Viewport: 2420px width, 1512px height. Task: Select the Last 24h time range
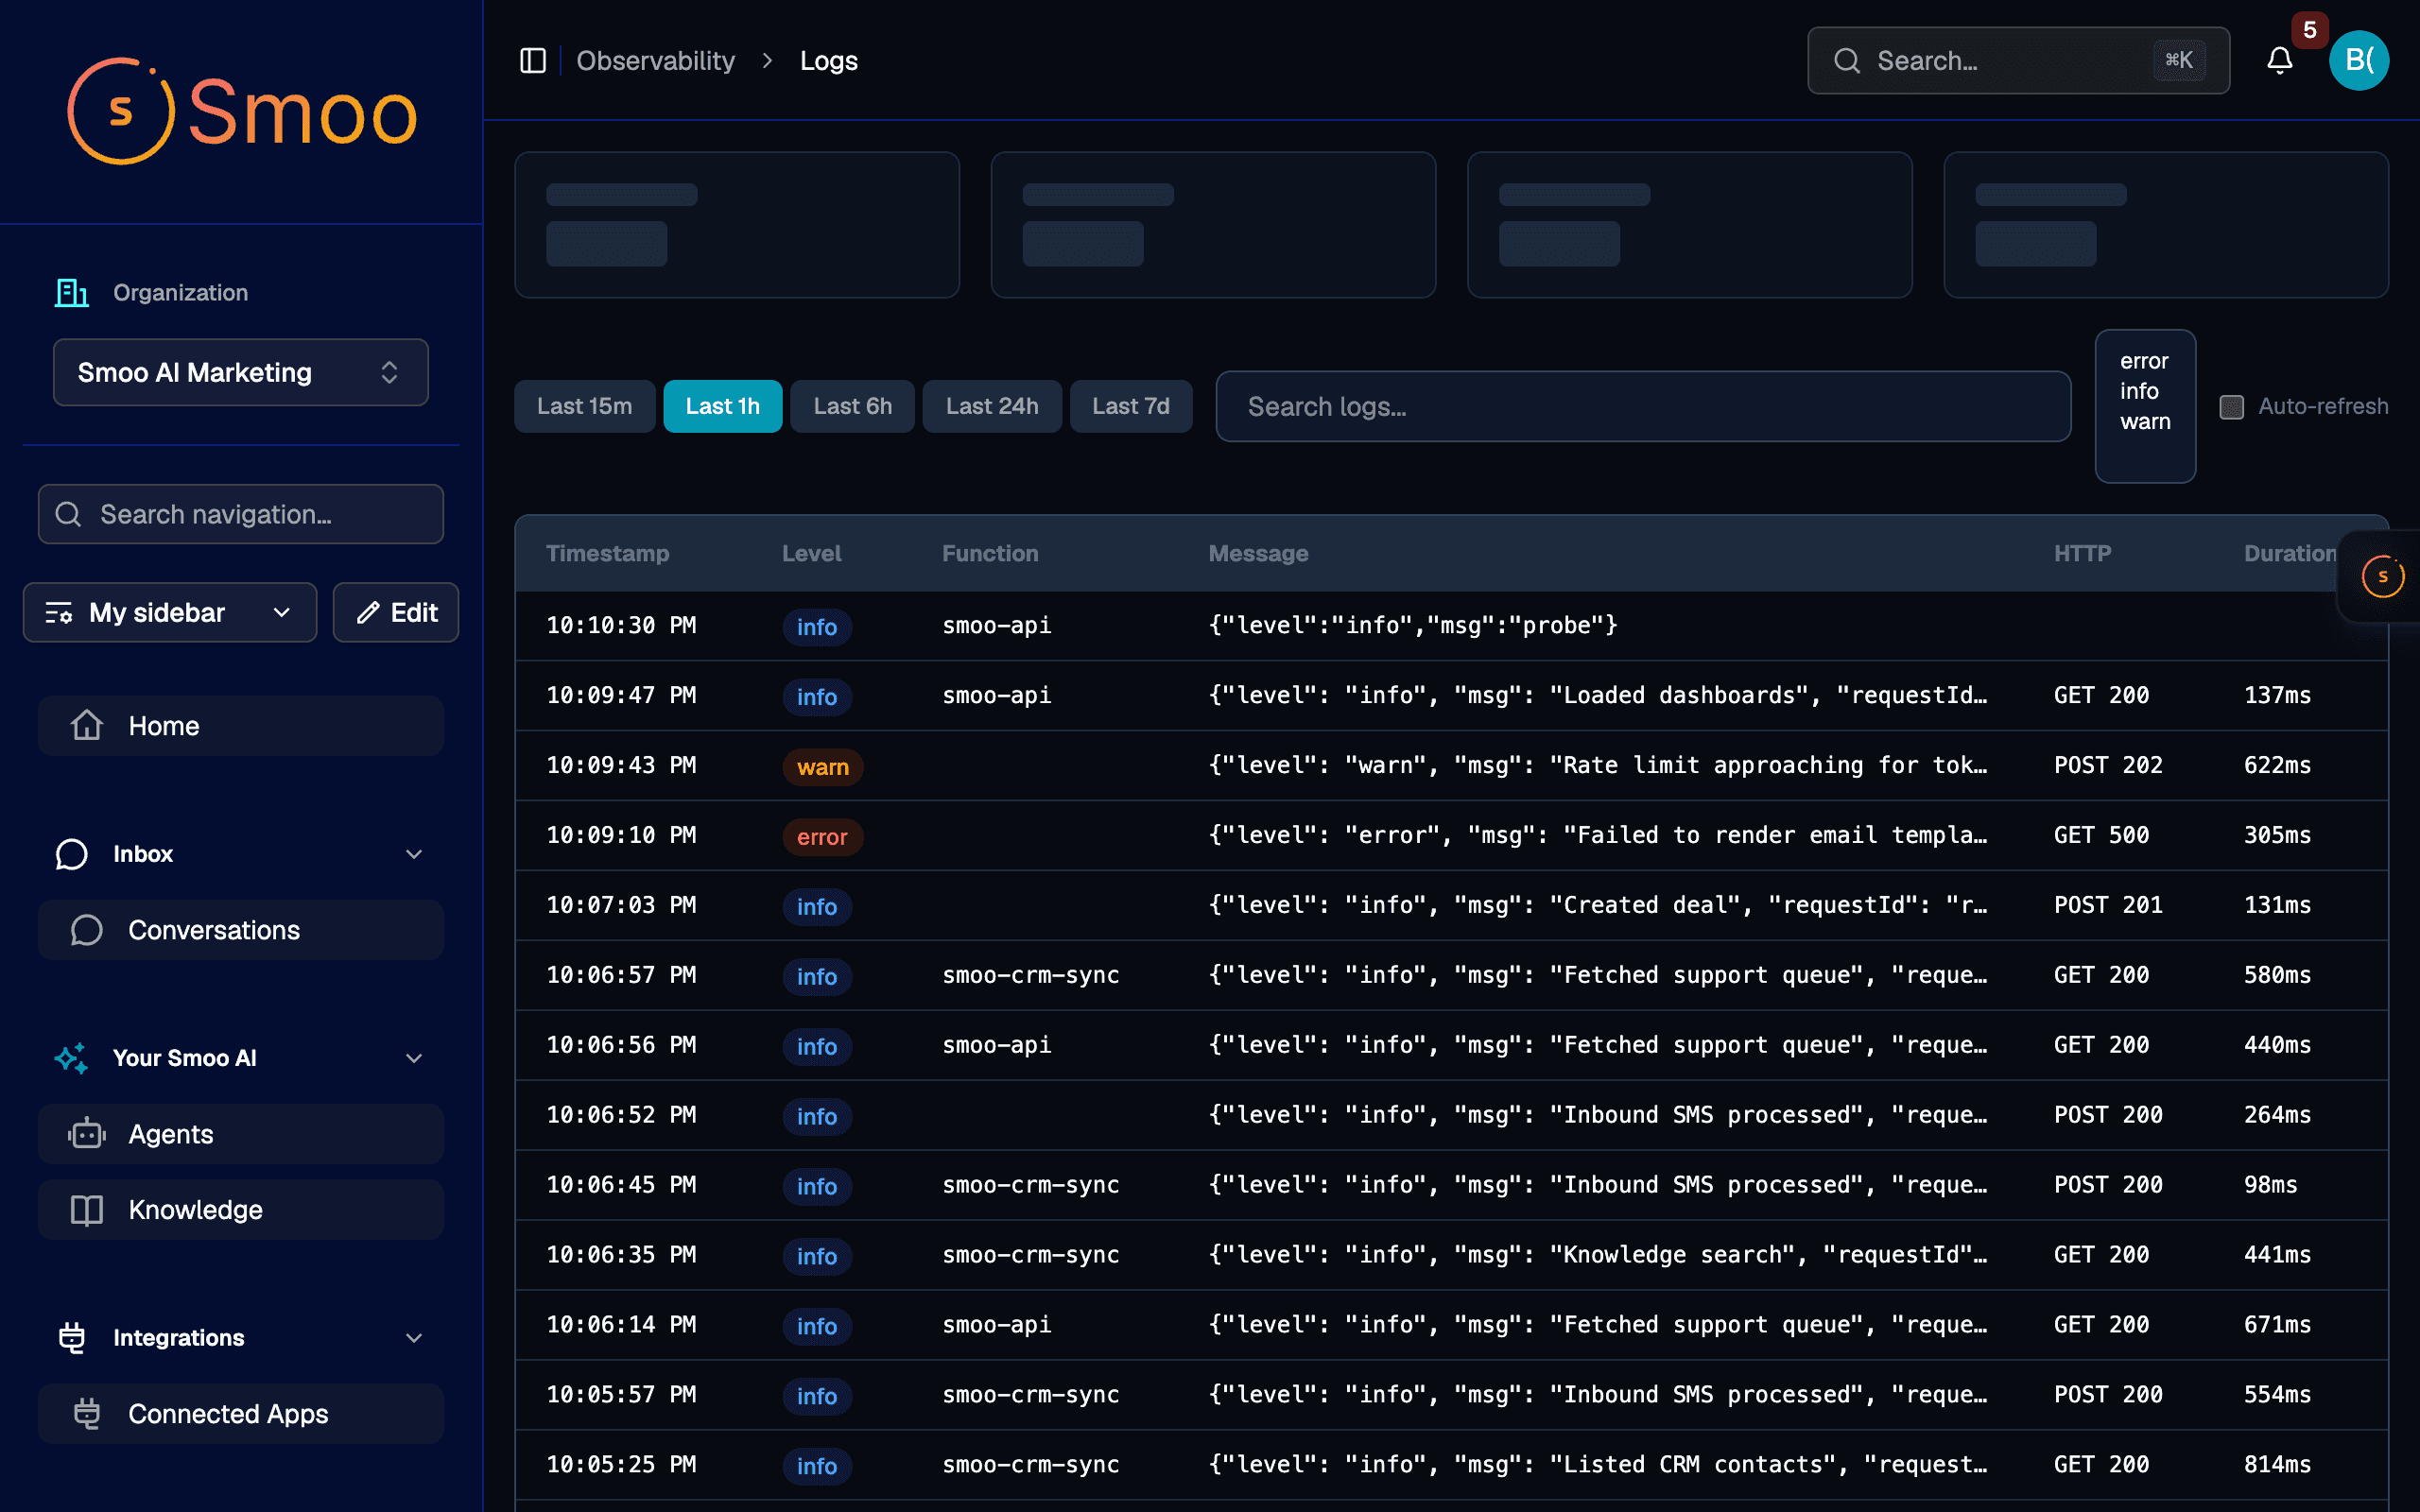click(992, 406)
